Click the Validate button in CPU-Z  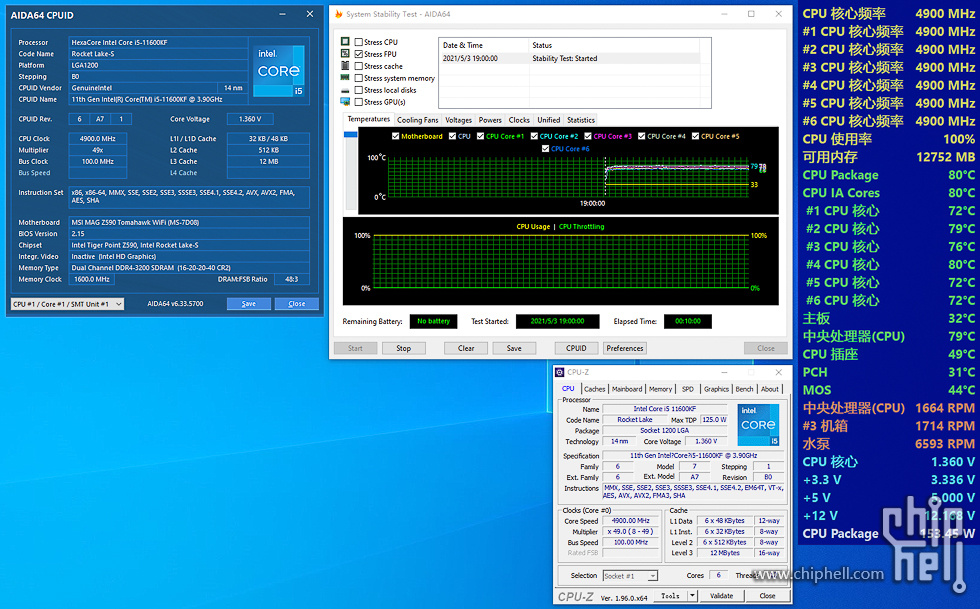tap(721, 596)
